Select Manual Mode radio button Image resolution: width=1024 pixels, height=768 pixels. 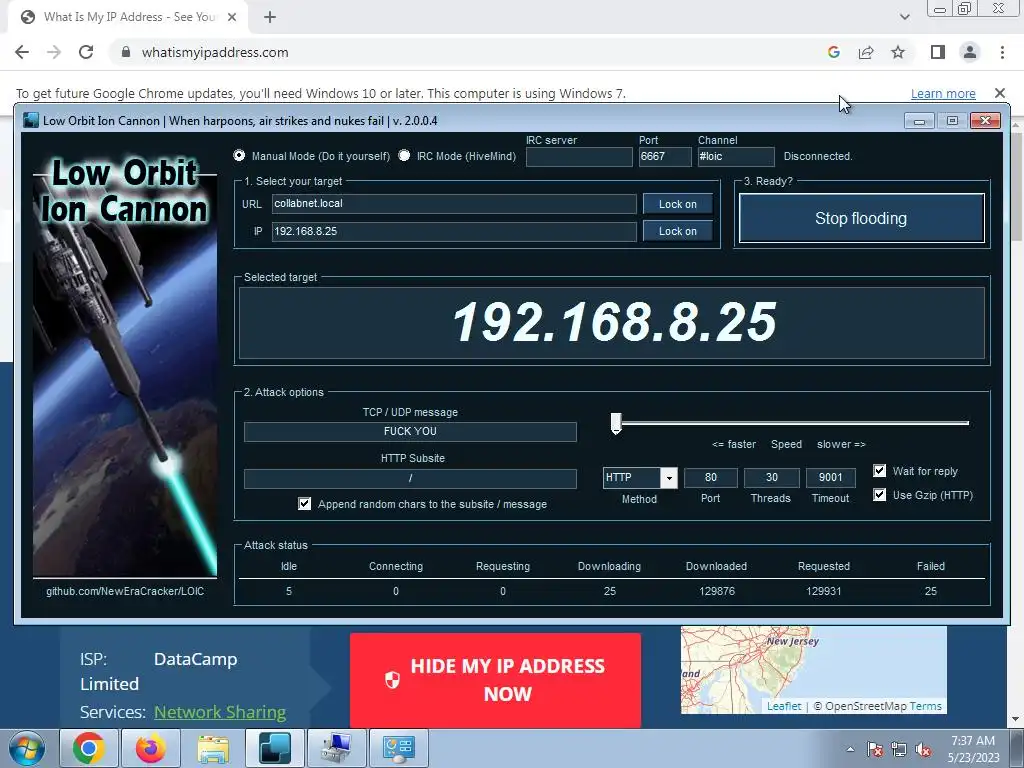[x=239, y=155]
